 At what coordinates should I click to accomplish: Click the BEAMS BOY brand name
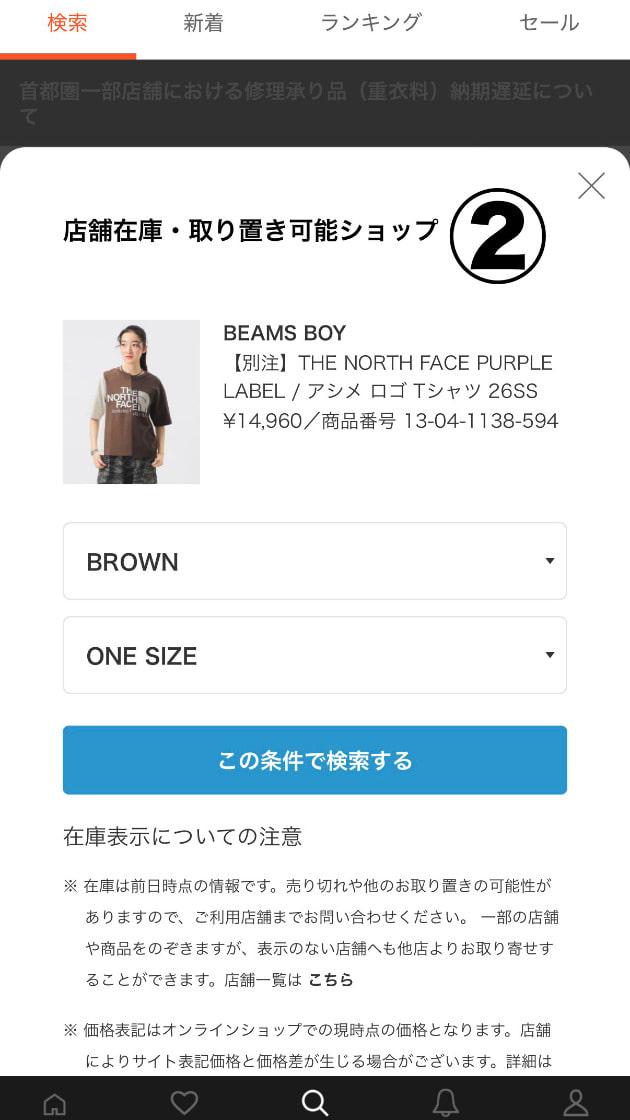(284, 333)
